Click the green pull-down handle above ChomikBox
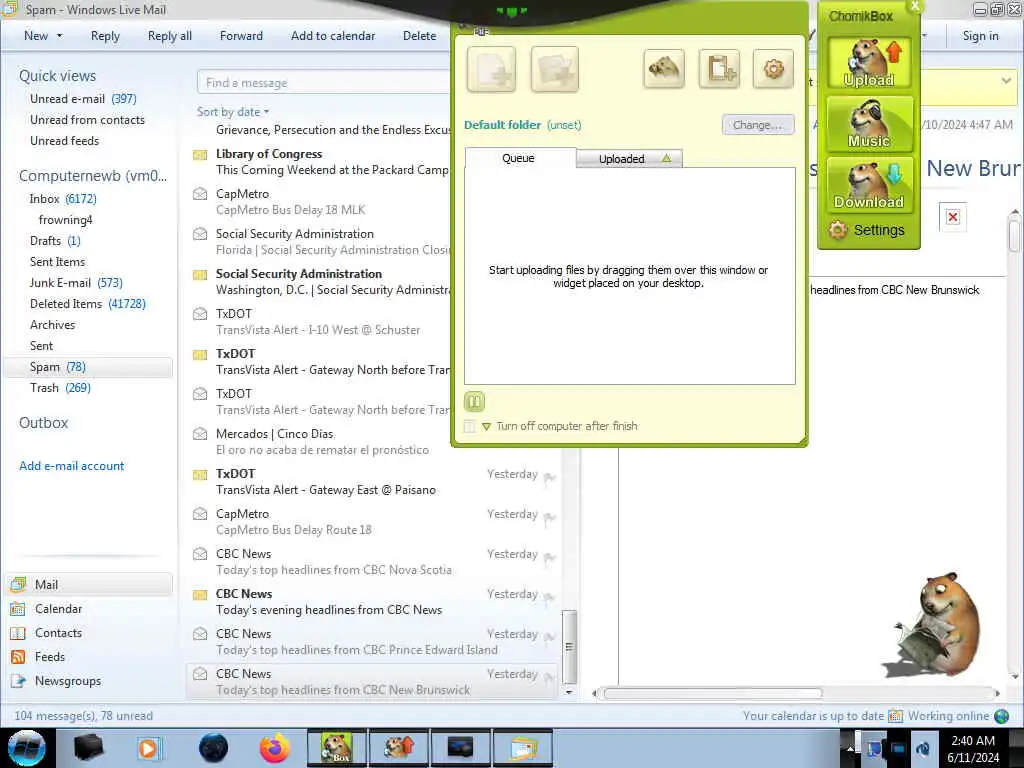This screenshot has width=1024, height=768. pos(512,11)
